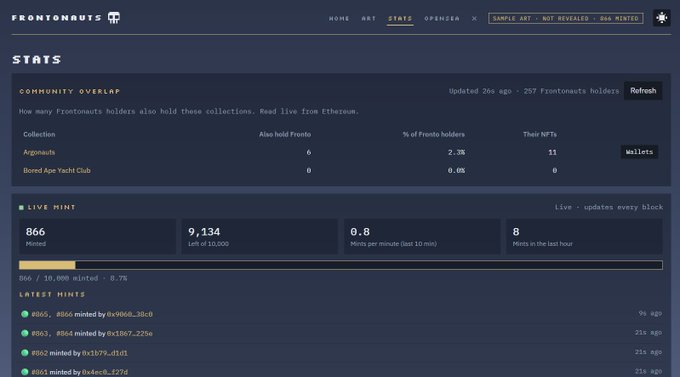Click green status dot for #865 mint
The height and width of the screenshot is (377, 680).
(25, 314)
